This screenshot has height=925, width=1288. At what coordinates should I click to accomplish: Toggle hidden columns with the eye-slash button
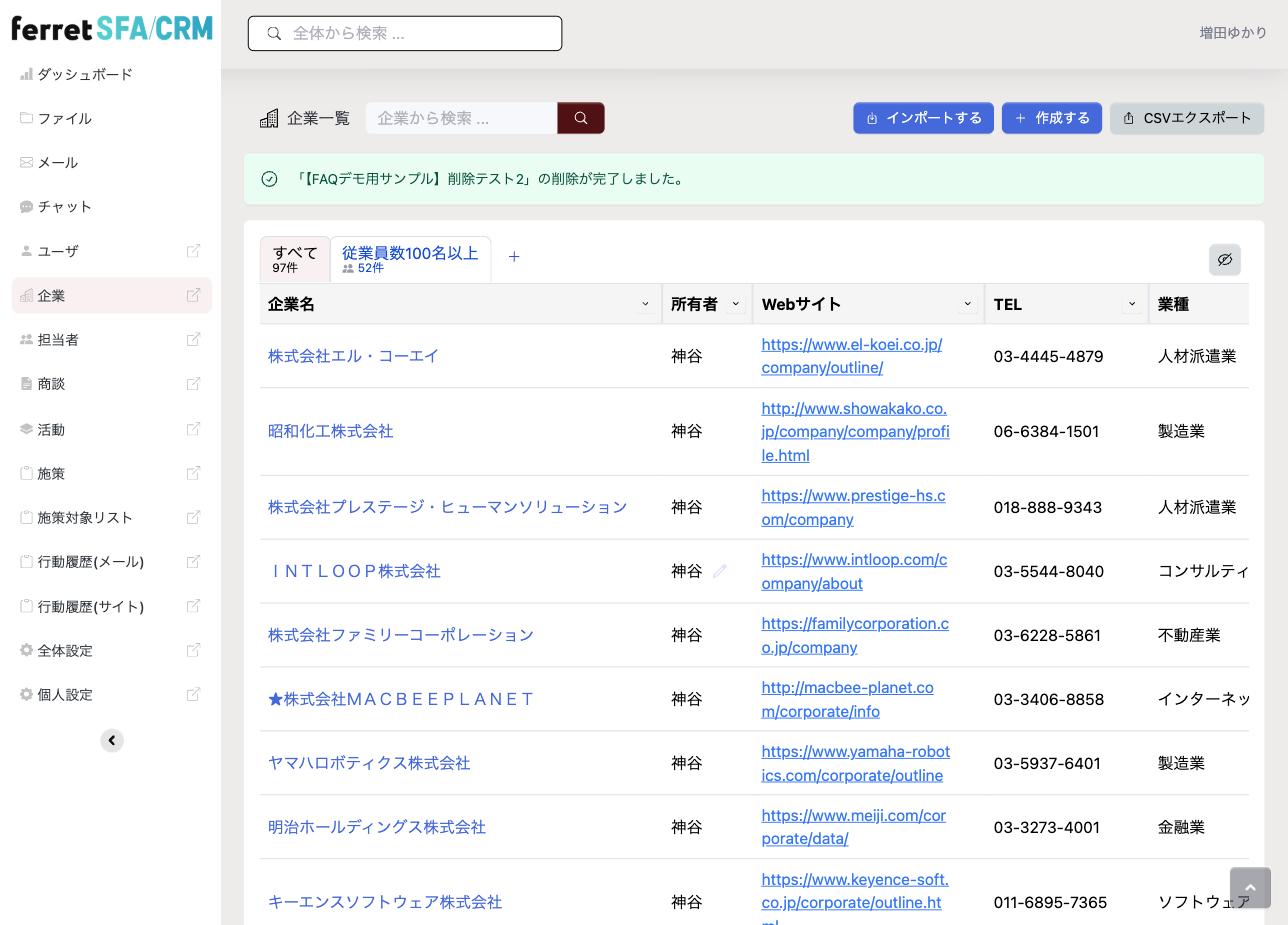point(1225,260)
